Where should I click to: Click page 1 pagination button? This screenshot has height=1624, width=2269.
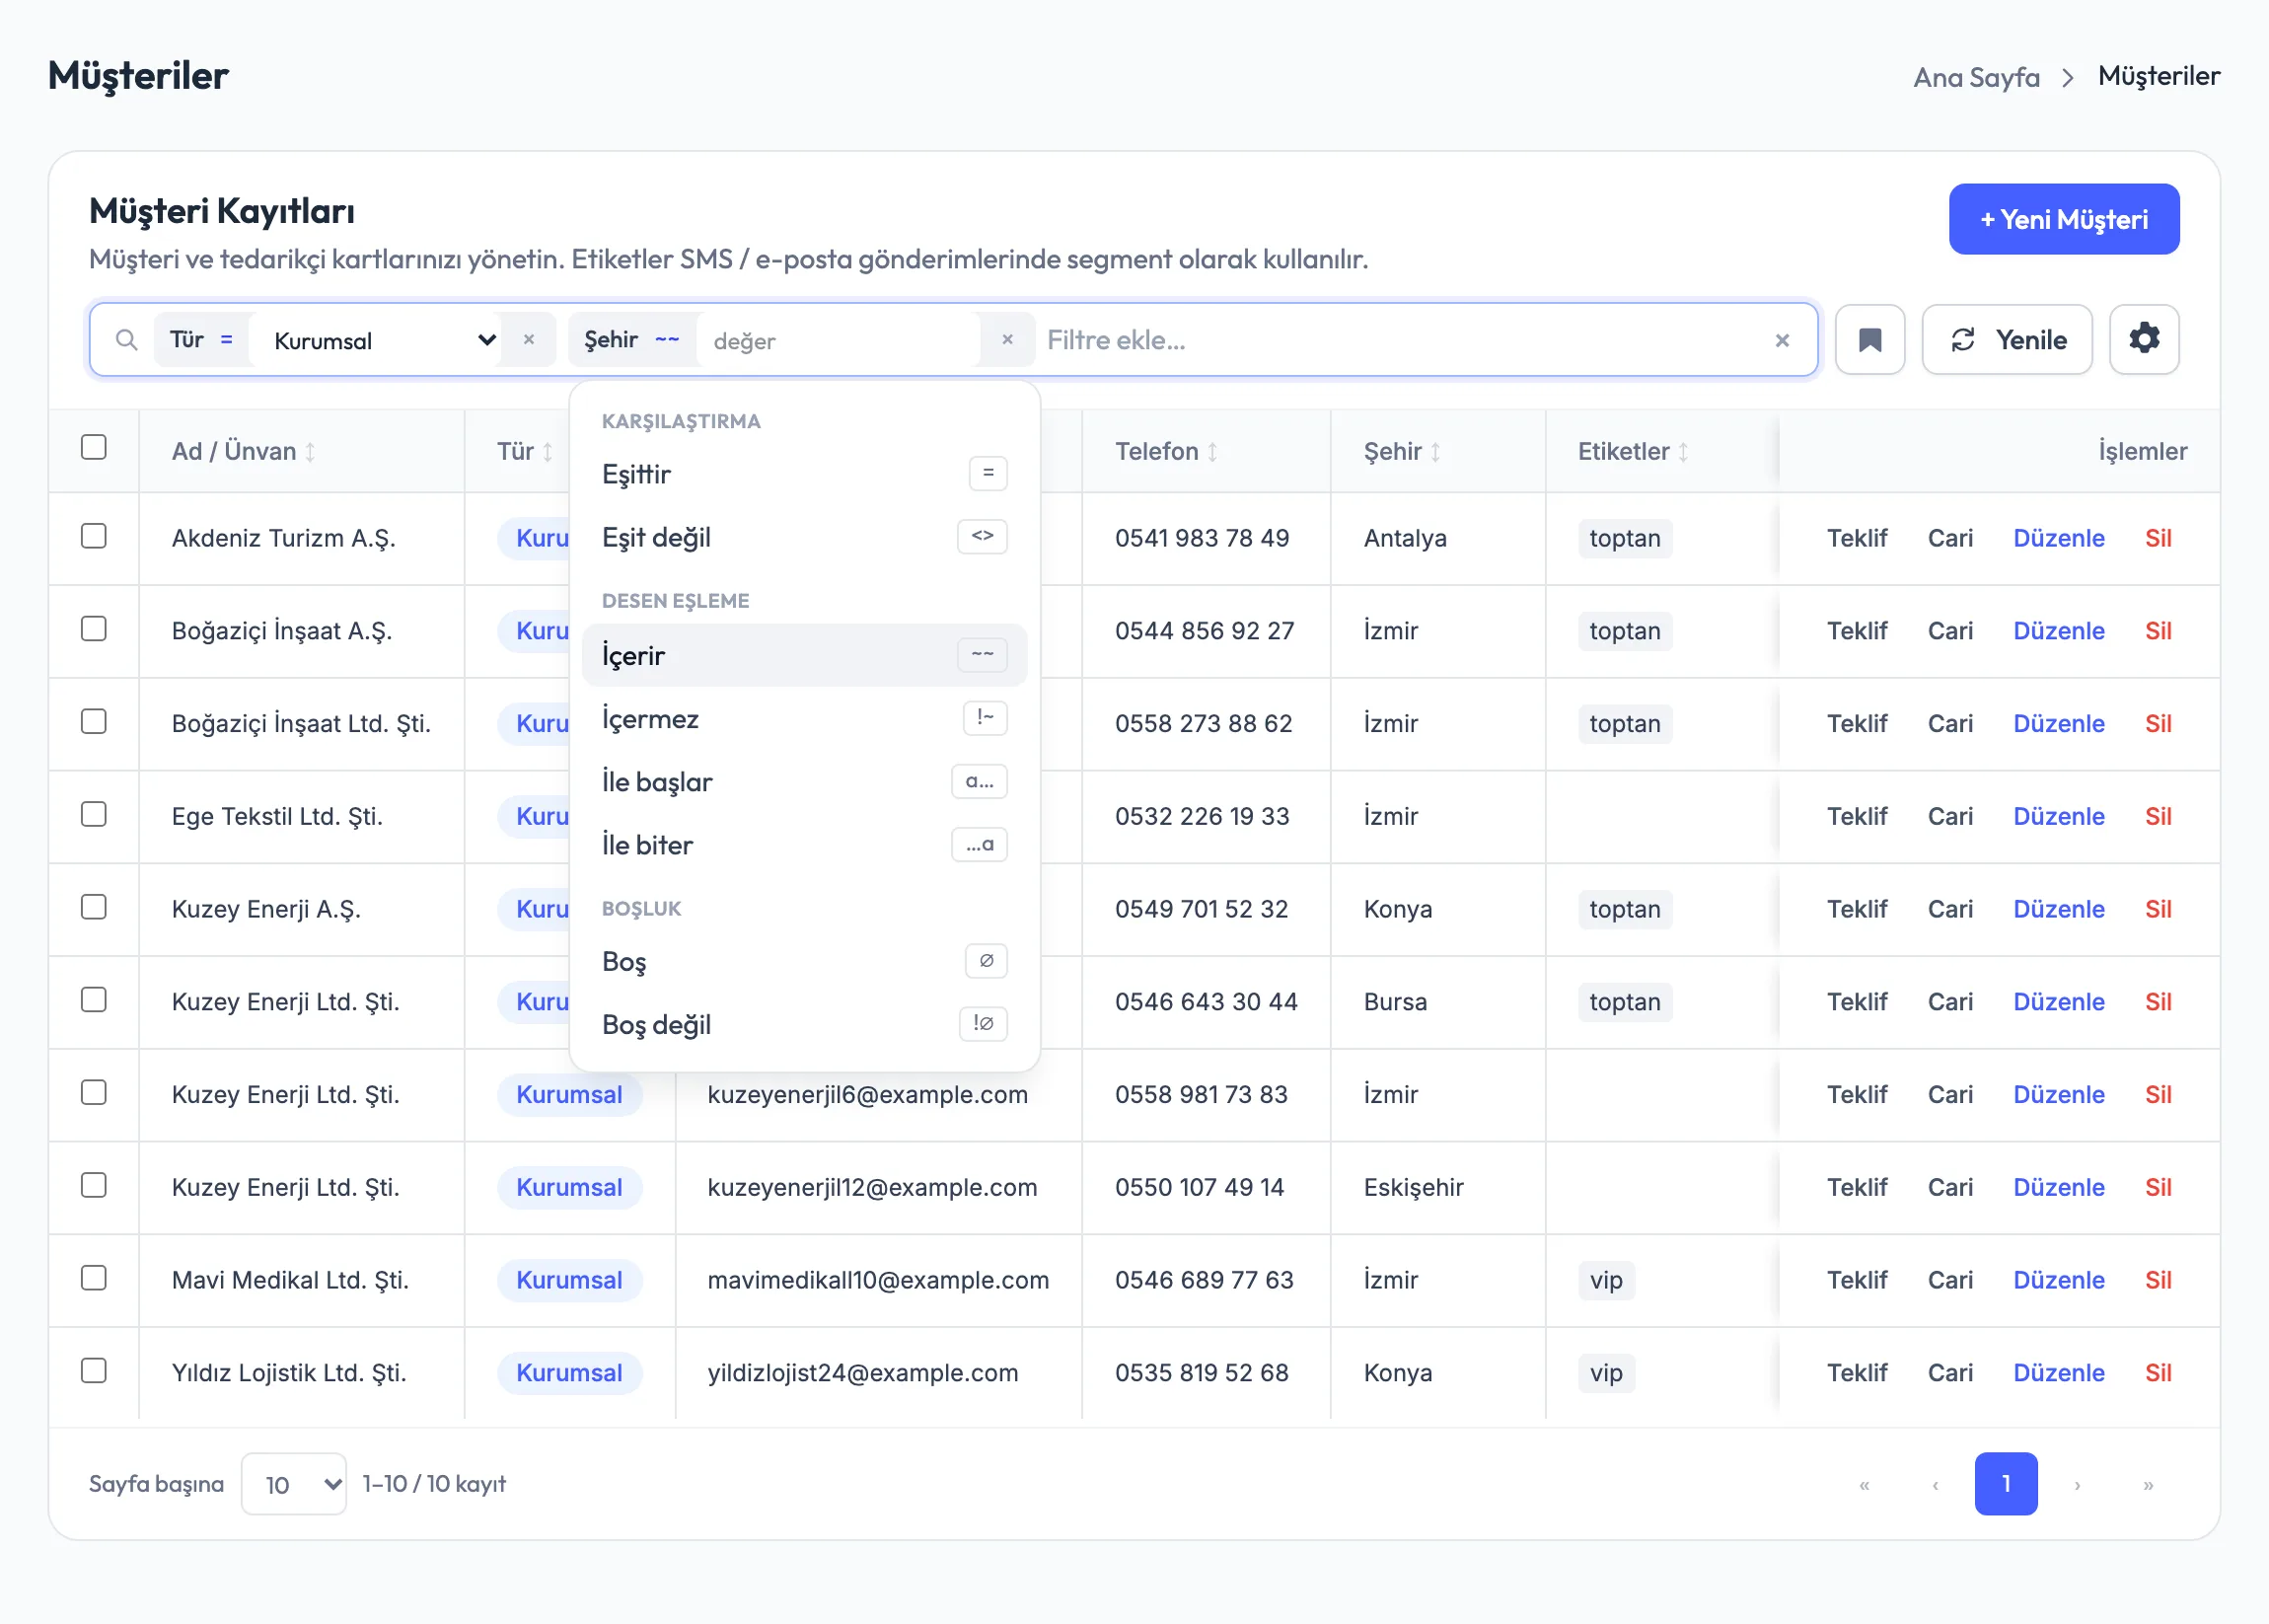coord(2006,1484)
